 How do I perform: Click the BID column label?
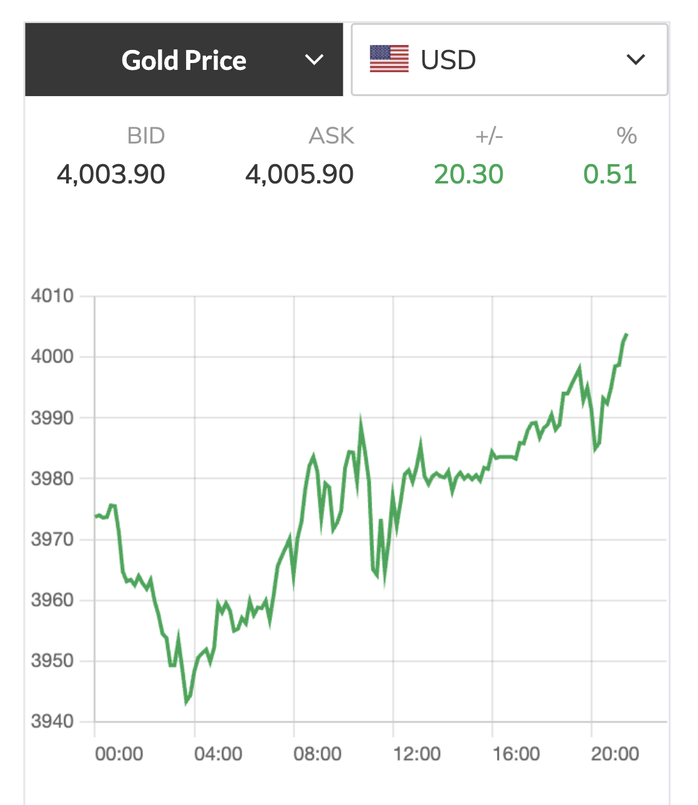coord(145,136)
